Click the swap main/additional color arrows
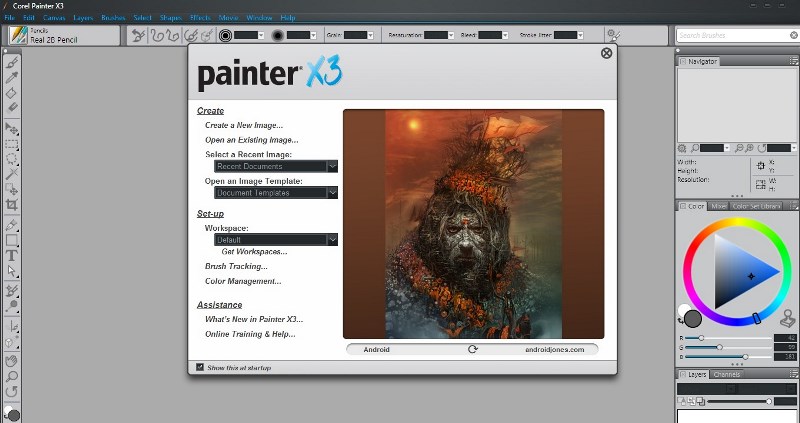800x423 pixels. point(682,320)
